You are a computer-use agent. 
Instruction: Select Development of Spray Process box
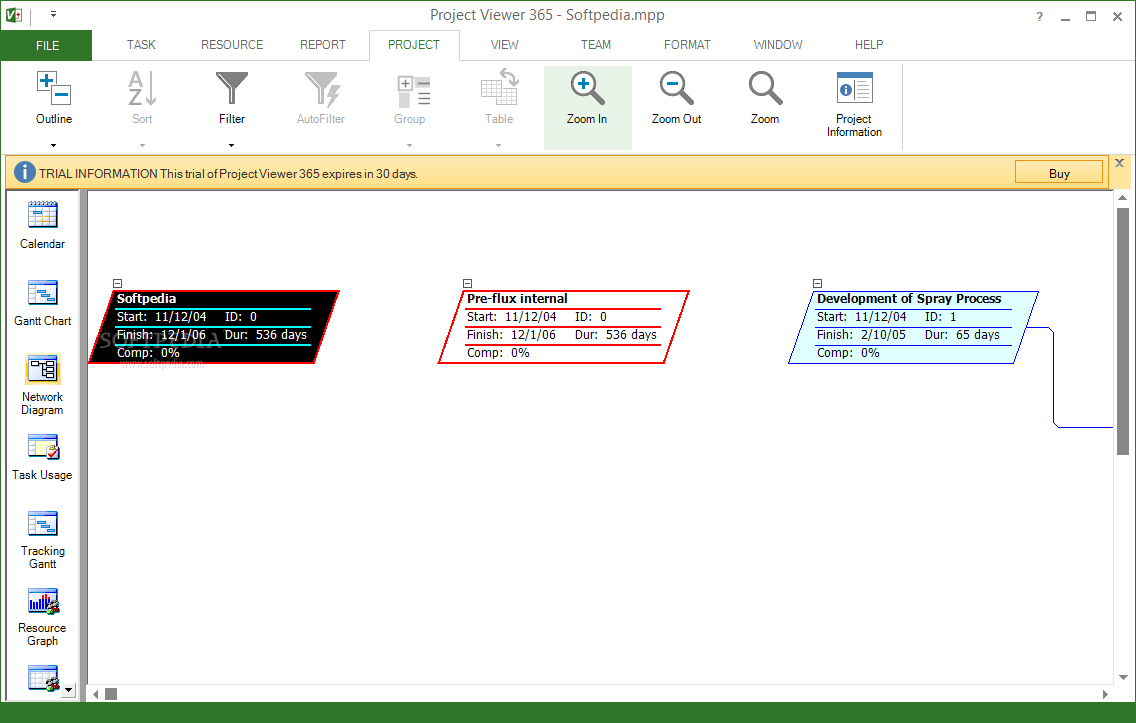point(914,327)
